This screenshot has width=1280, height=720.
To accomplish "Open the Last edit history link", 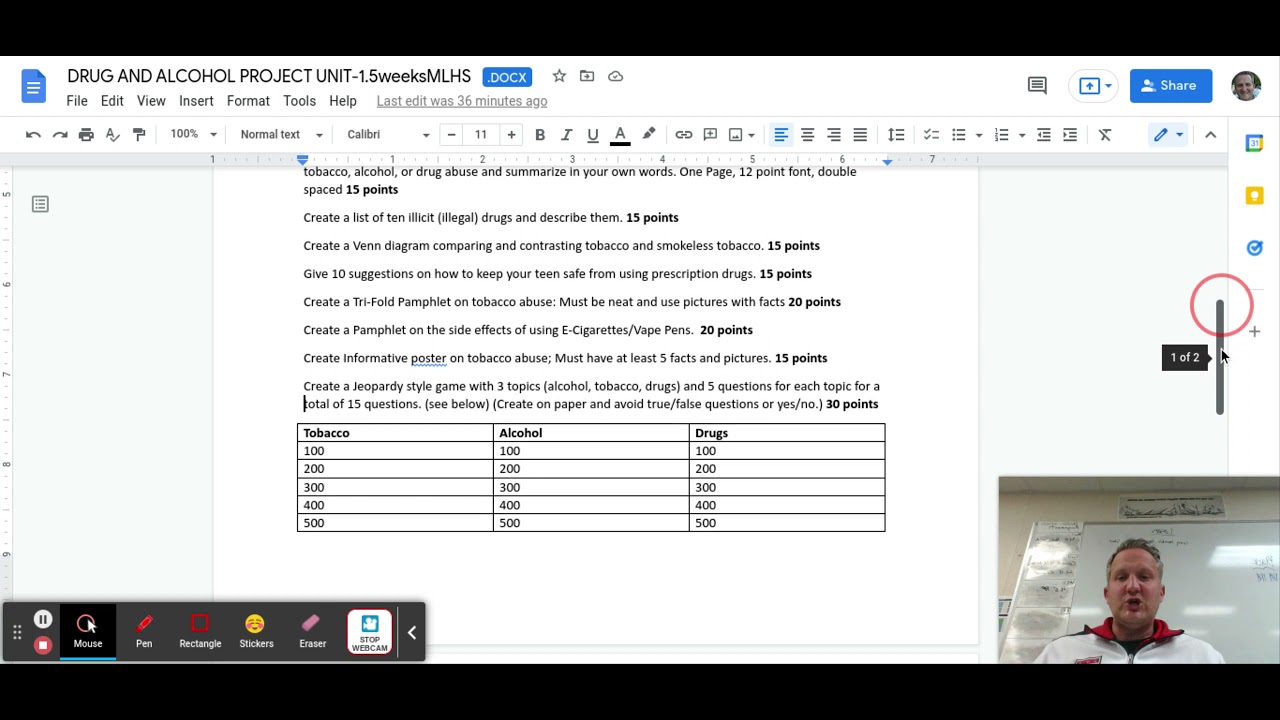I will [x=462, y=101].
